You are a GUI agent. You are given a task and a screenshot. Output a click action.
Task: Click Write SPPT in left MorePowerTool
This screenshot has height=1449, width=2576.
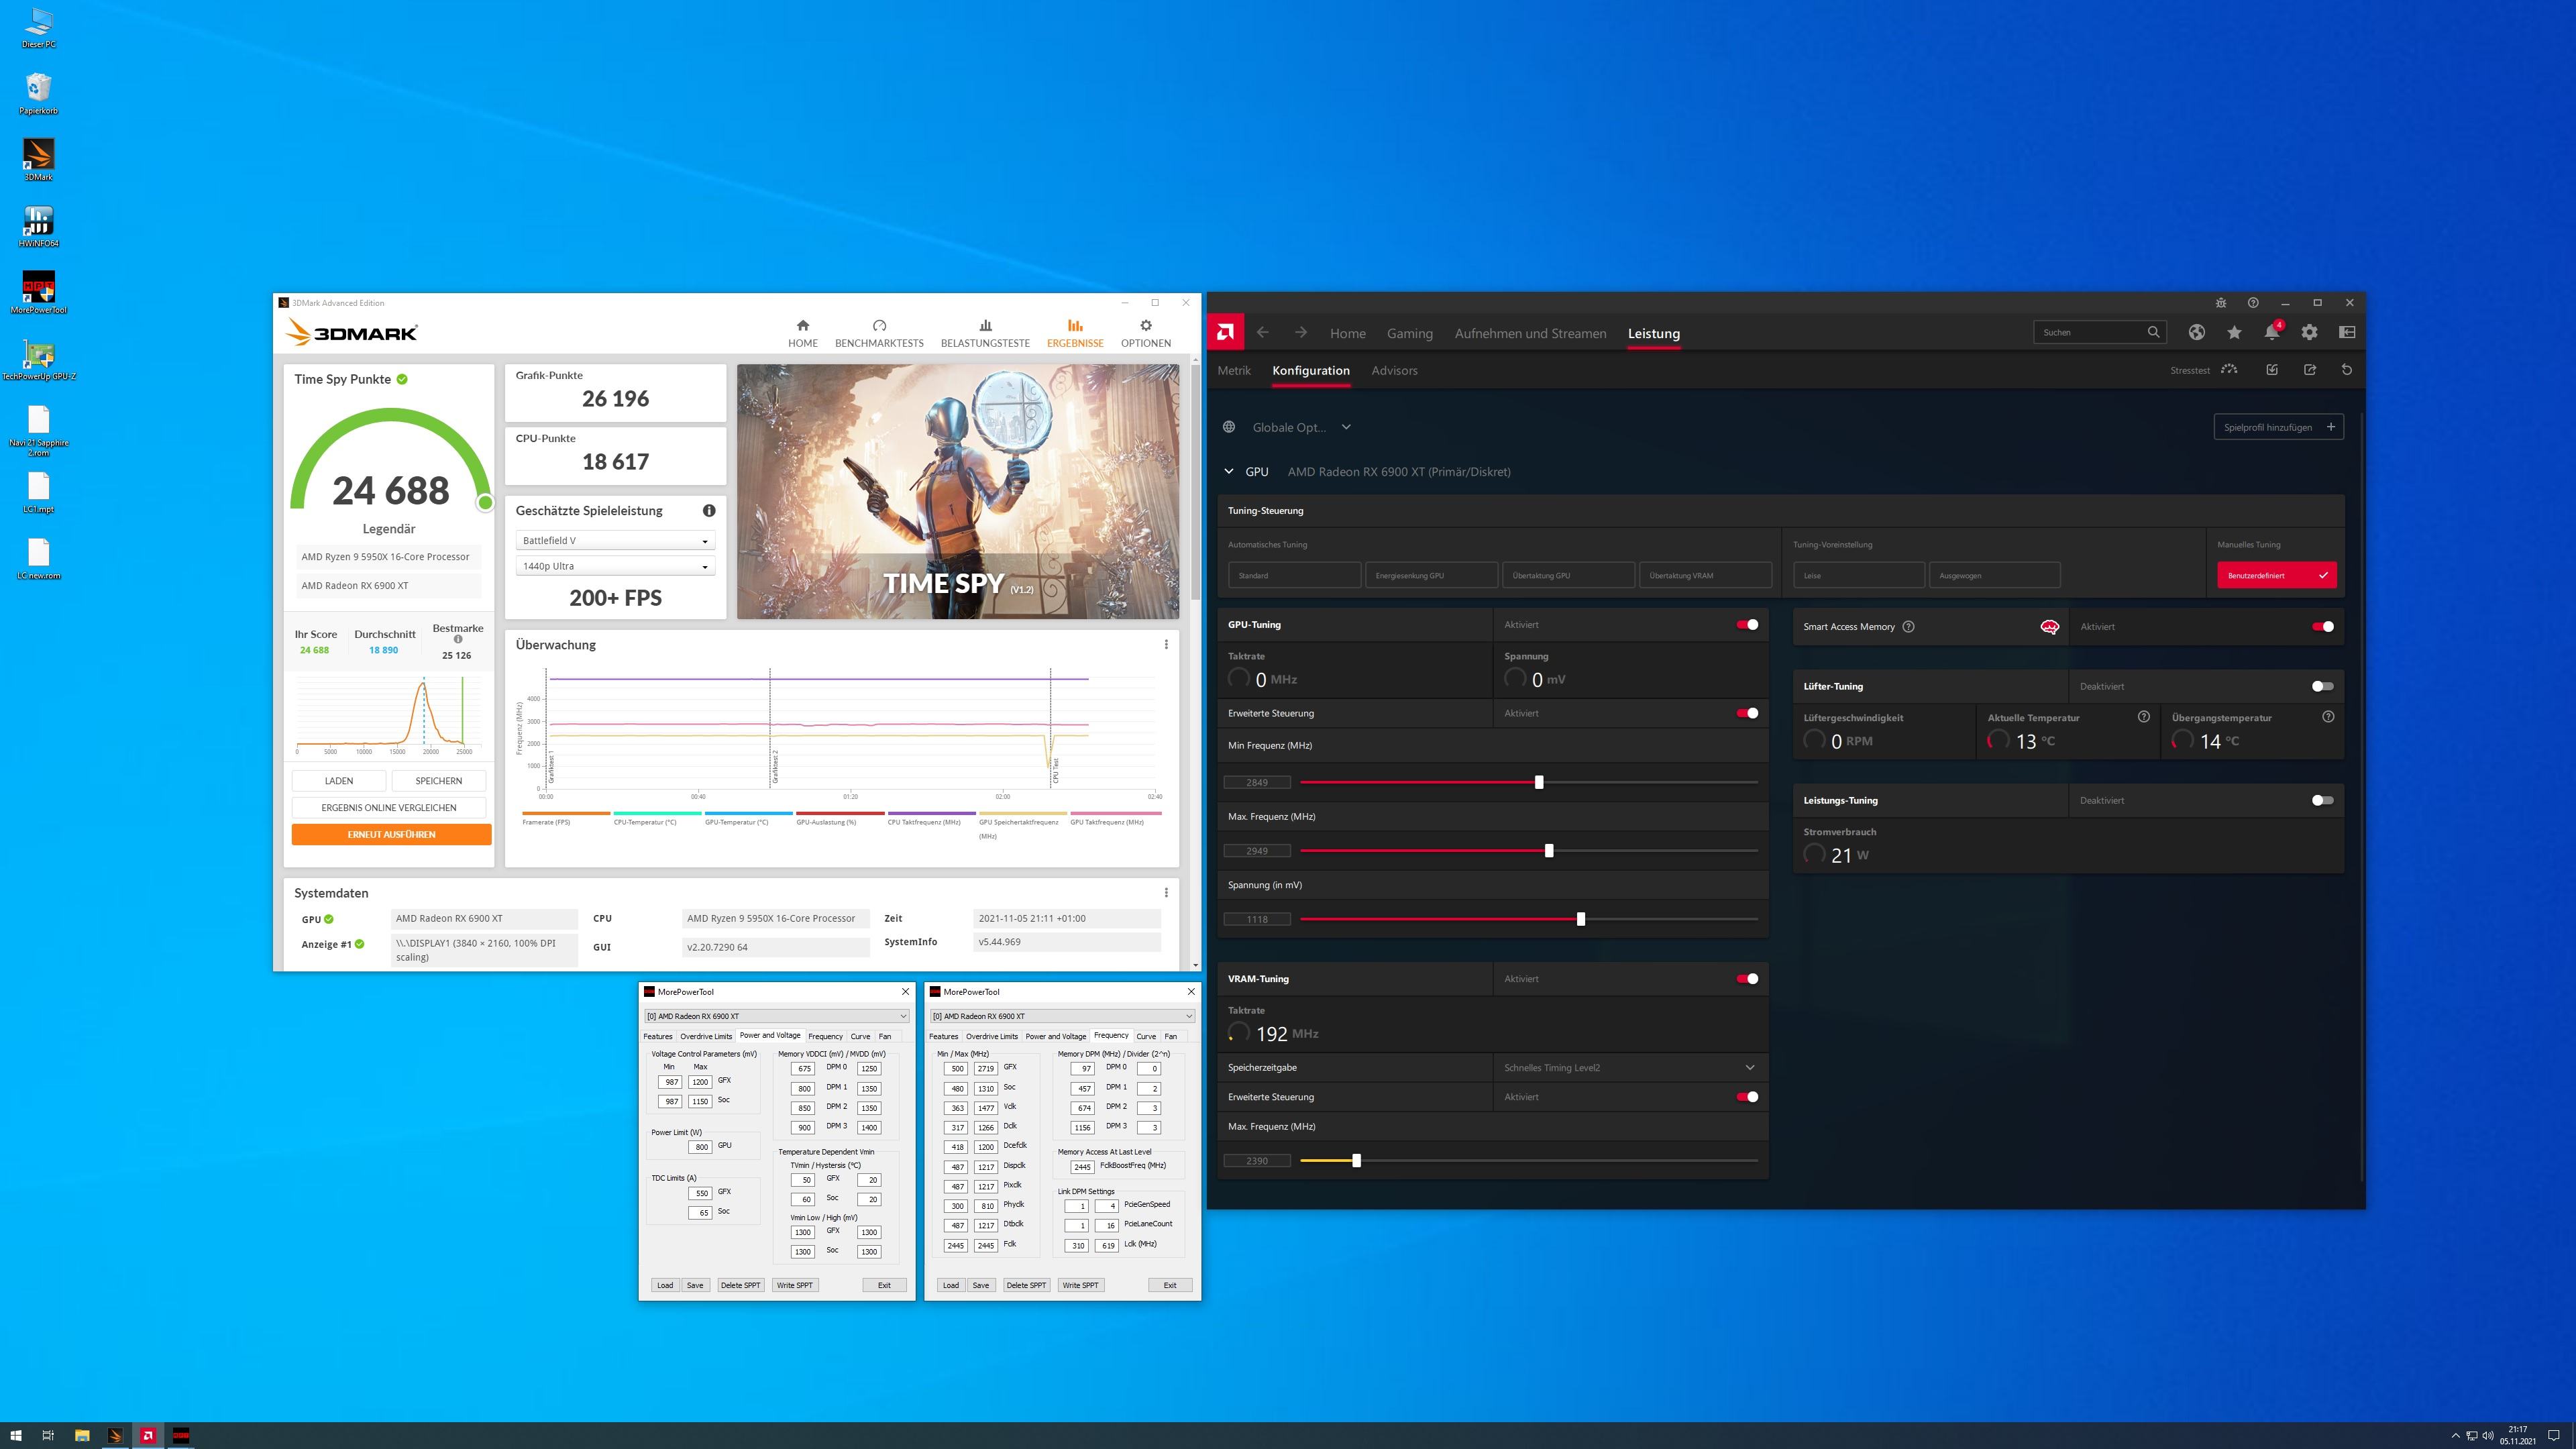[795, 1286]
